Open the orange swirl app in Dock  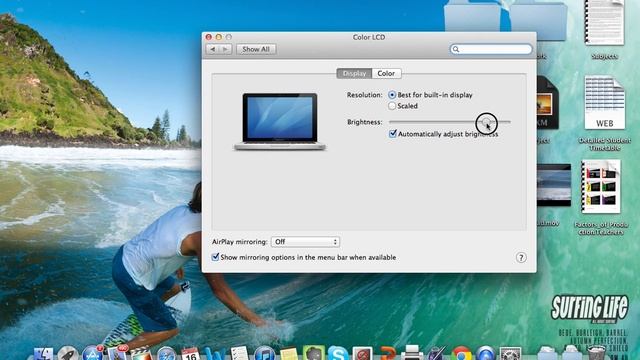(387, 353)
